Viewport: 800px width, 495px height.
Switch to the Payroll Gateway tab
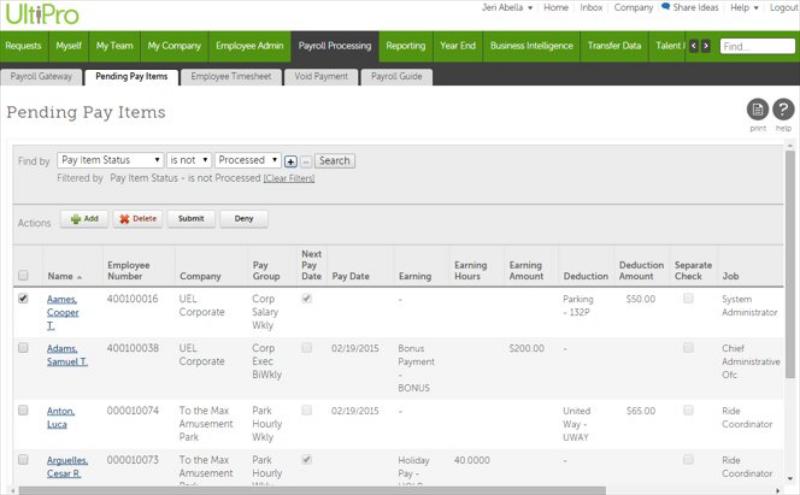point(41,77)
